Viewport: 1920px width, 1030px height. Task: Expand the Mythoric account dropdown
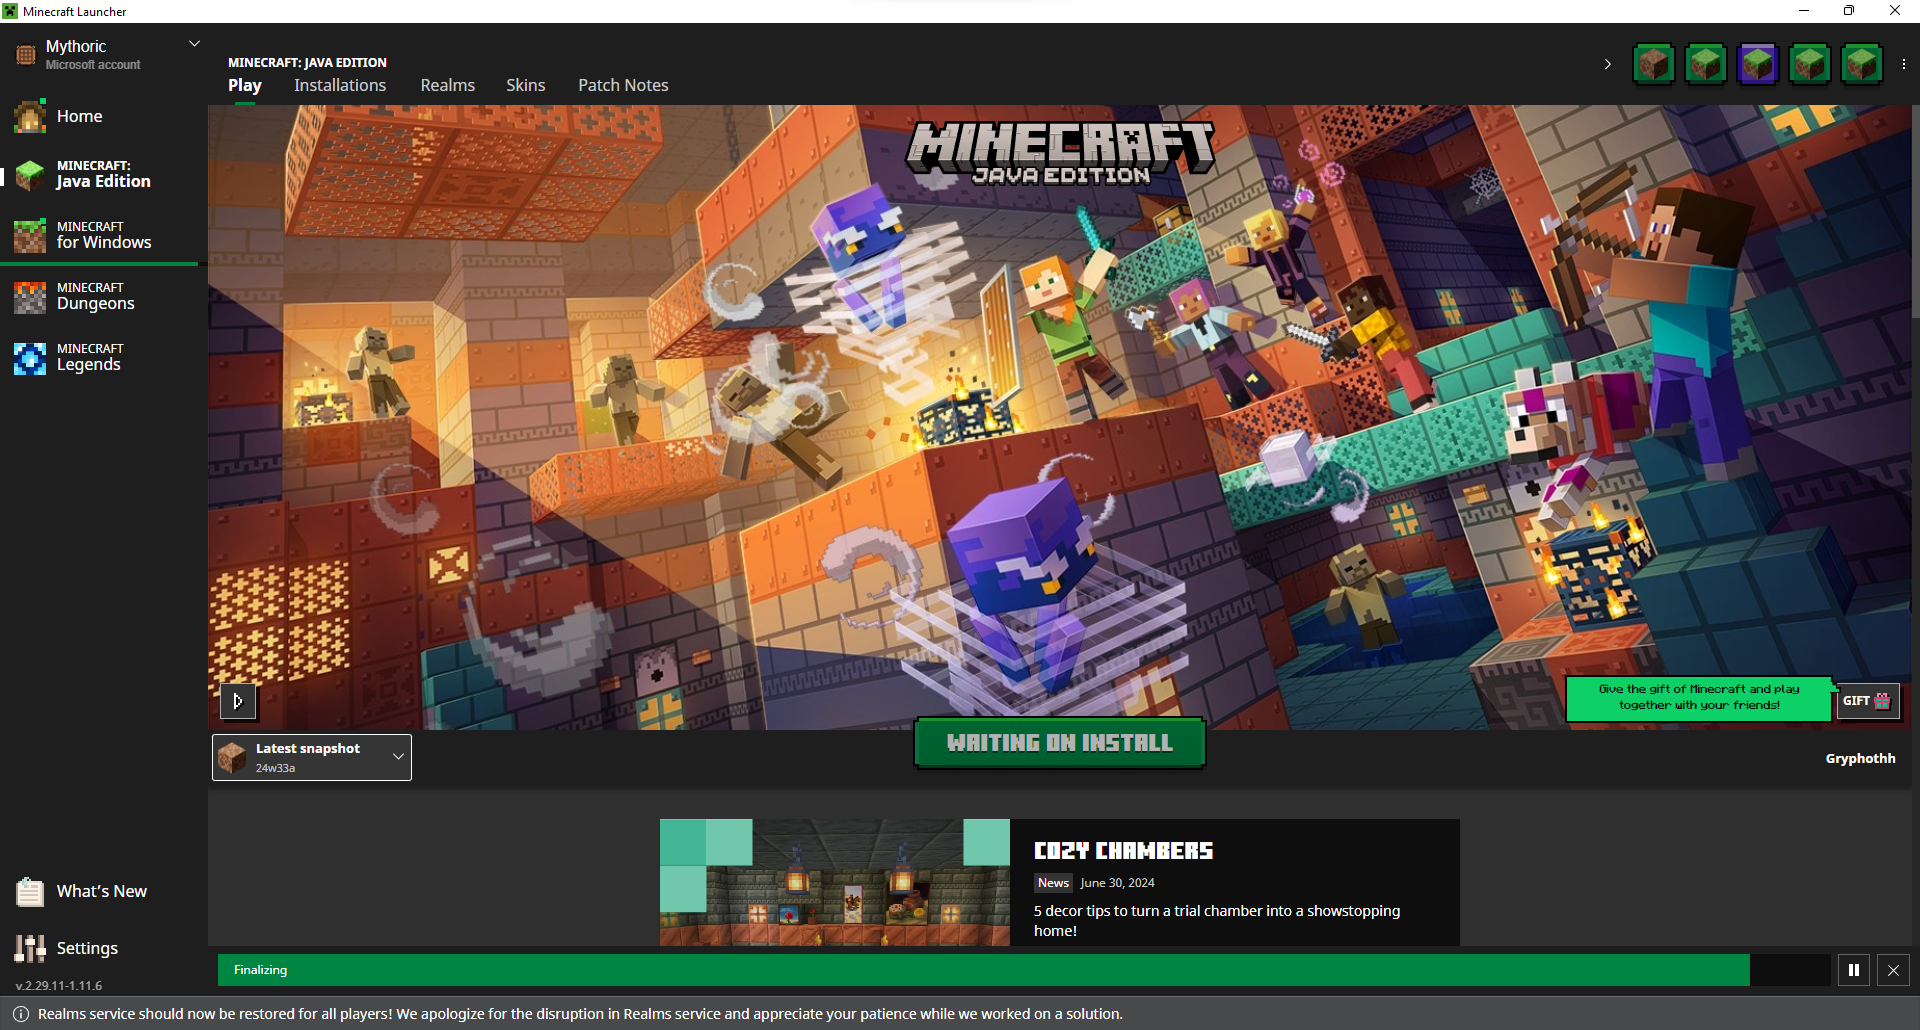click(x=195, y=44)
